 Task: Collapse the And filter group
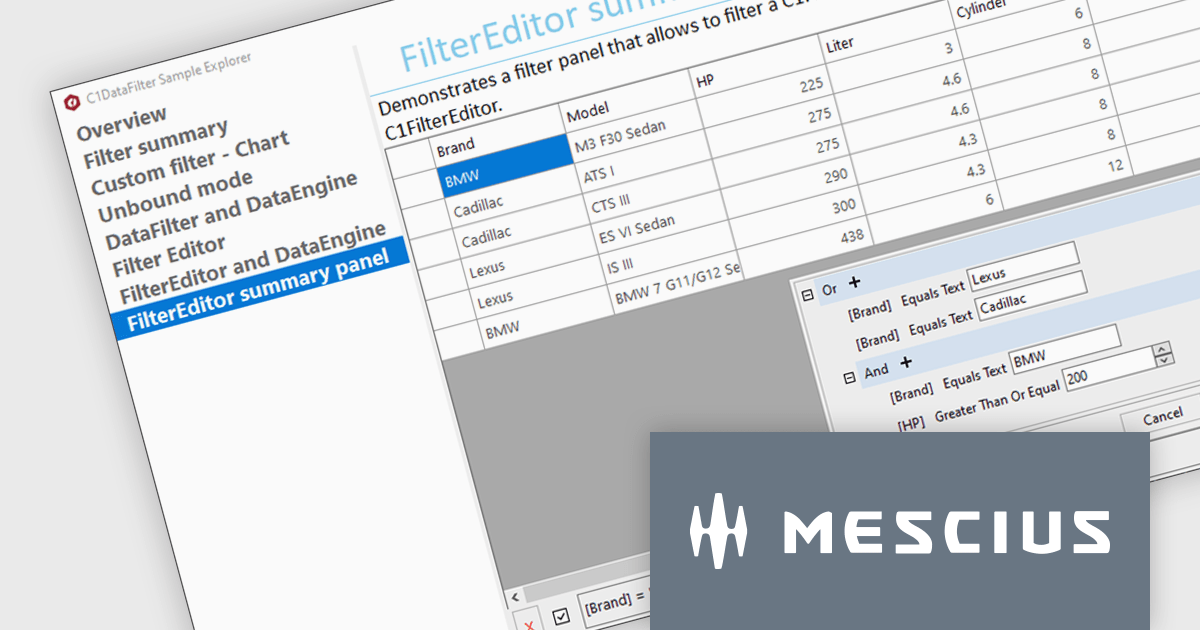849,377
